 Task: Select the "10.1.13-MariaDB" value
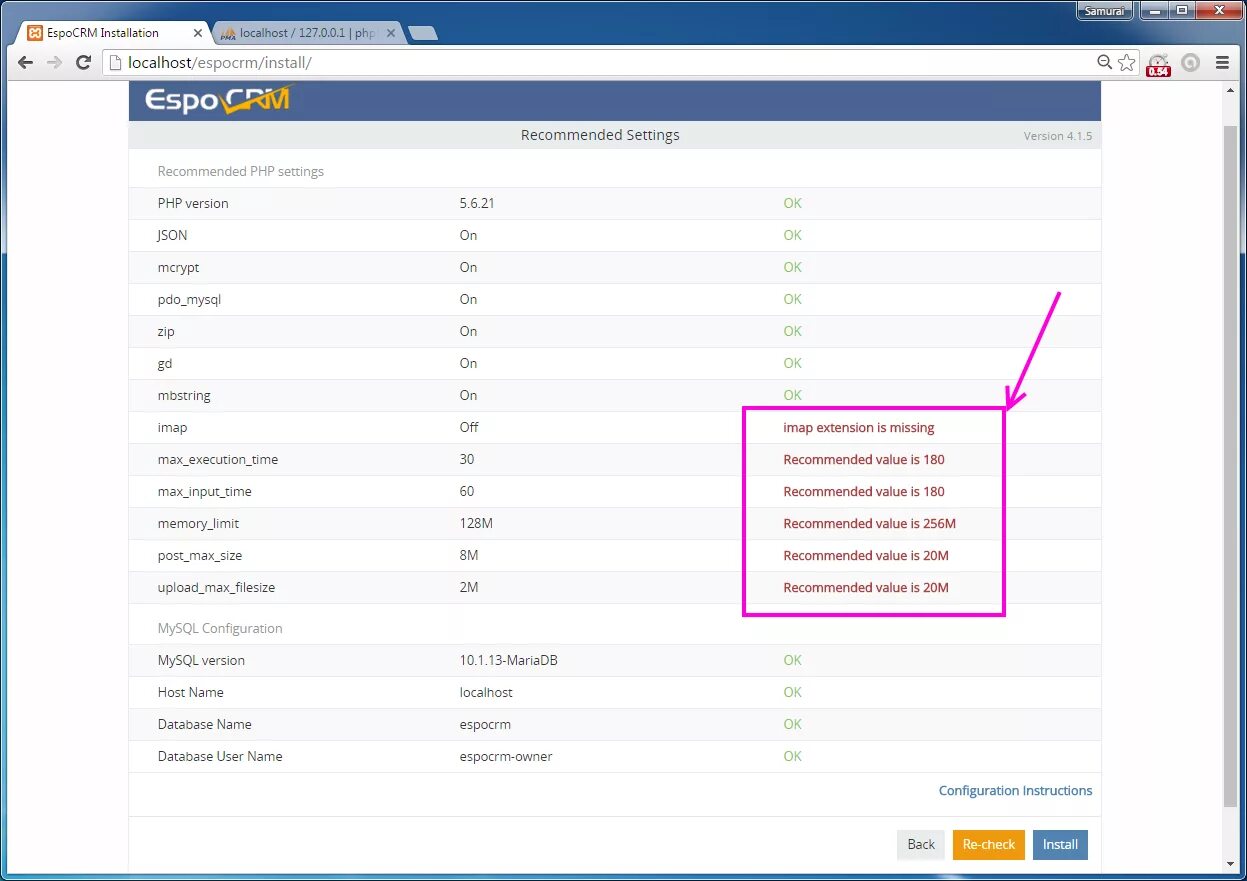tap(508, 660)
